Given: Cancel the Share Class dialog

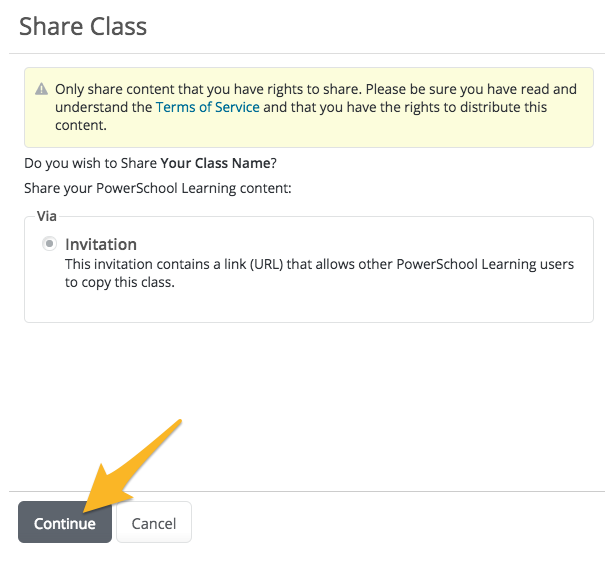Looking at the screenshot, I should [154, 522].
